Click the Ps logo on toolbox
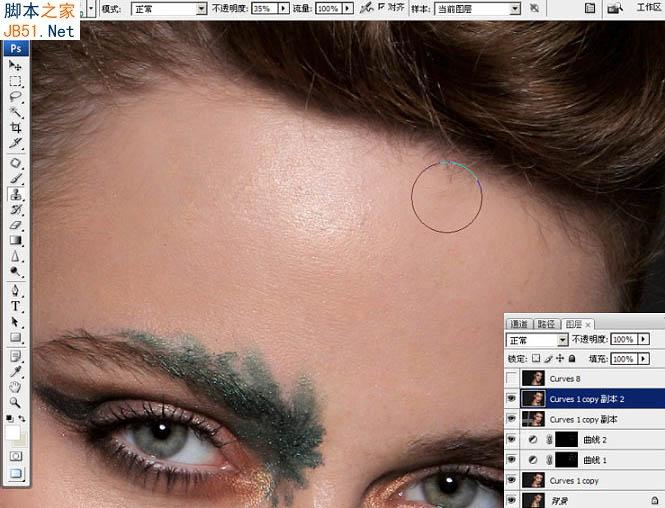665x508 pixels. (16, 48)
